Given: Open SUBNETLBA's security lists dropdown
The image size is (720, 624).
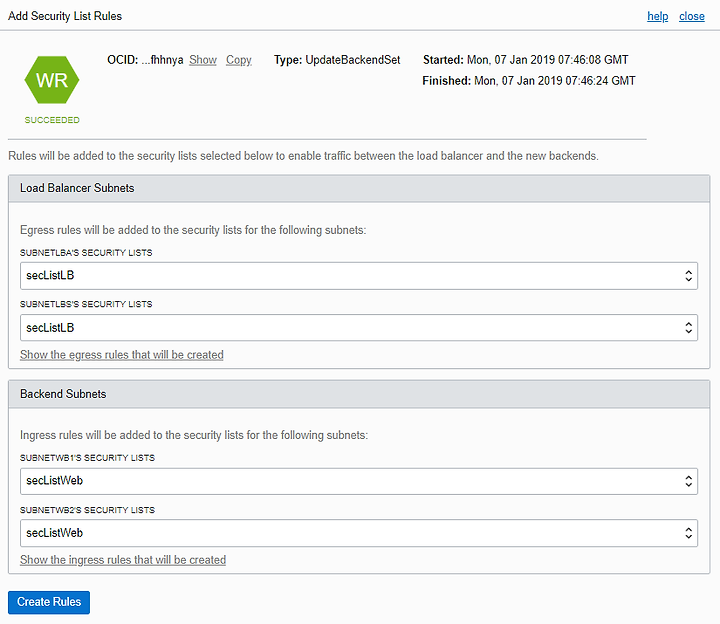Looking at the screenshot, I should point(359,275).
